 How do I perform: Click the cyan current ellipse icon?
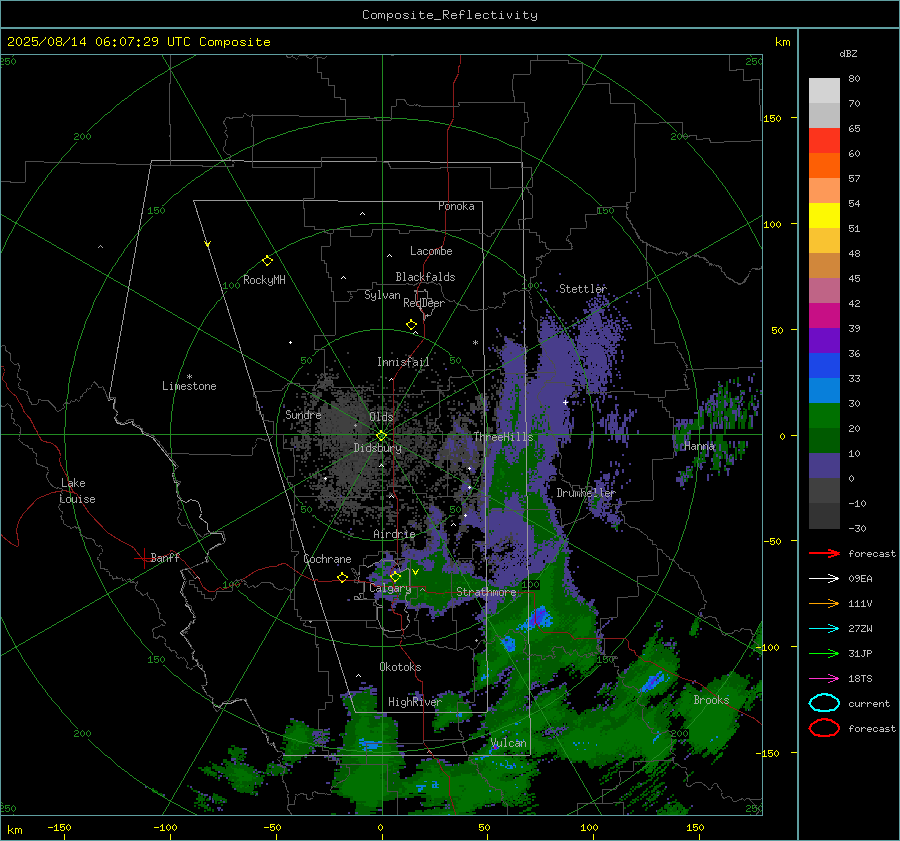click(824, 703)
